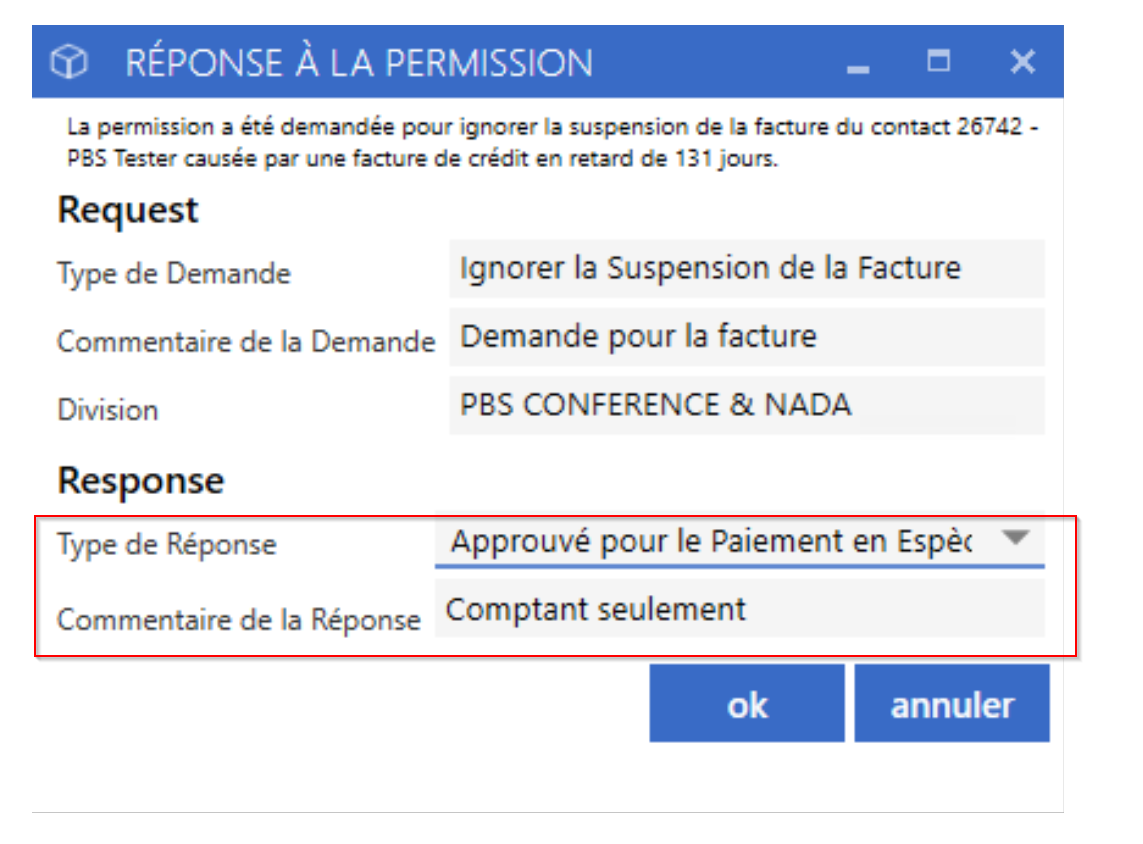This screenshot has width=1143, height=844.
Task: Click the permission description message text
Action: pos(552,142)
